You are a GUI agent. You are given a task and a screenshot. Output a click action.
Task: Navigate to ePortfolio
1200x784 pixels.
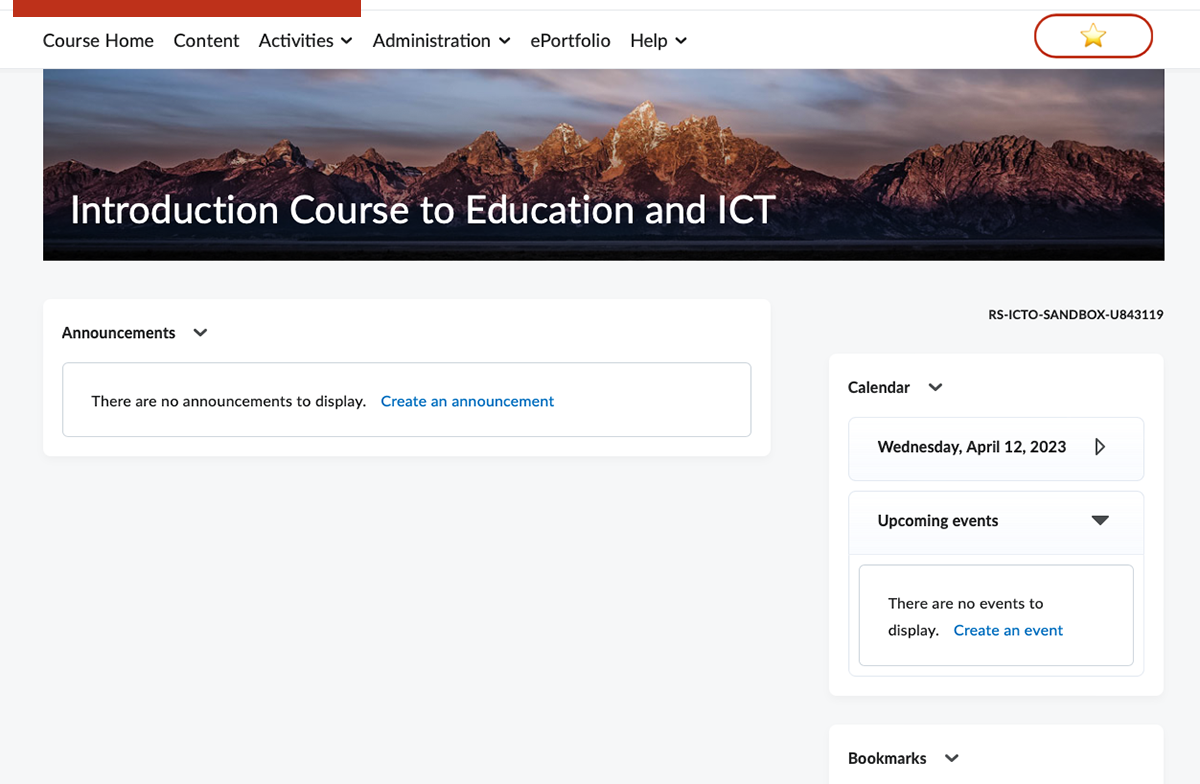coord(570,41)
